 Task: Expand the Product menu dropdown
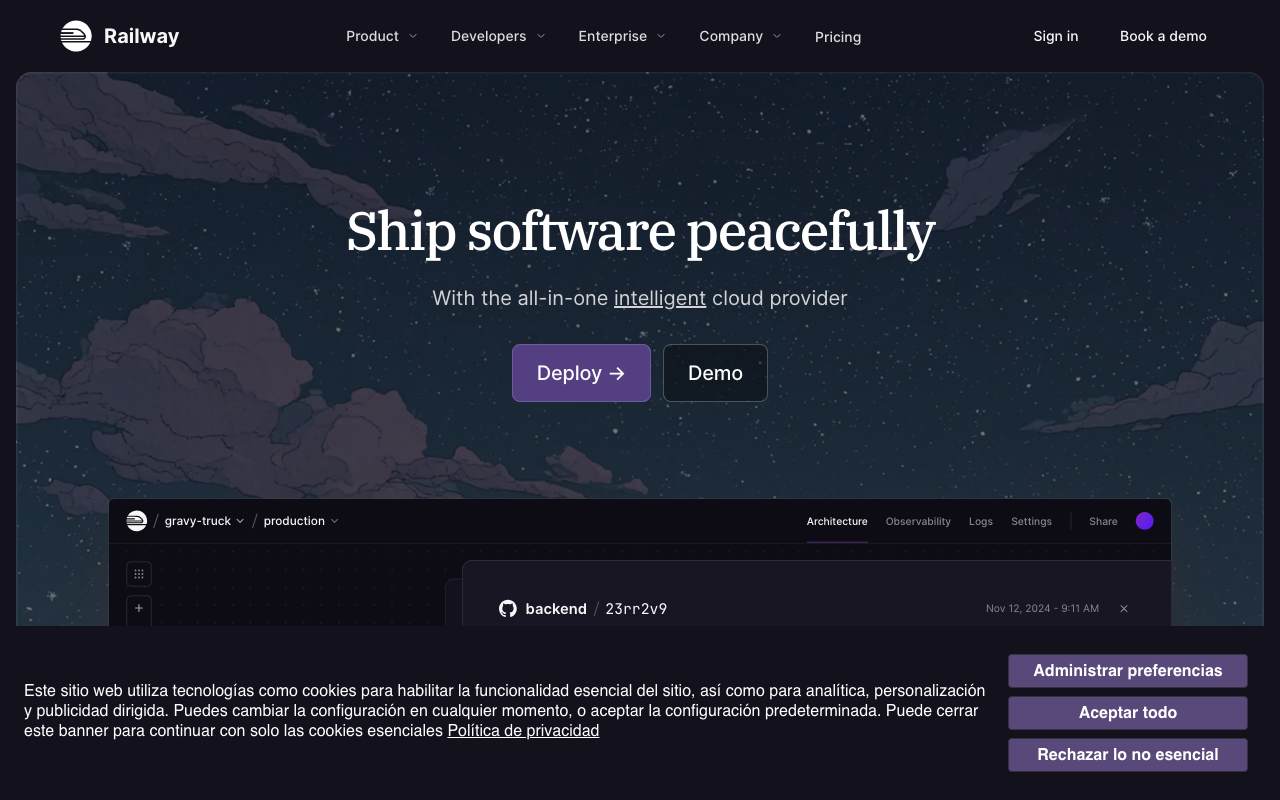pyautogui.click(x=381, y=36)
